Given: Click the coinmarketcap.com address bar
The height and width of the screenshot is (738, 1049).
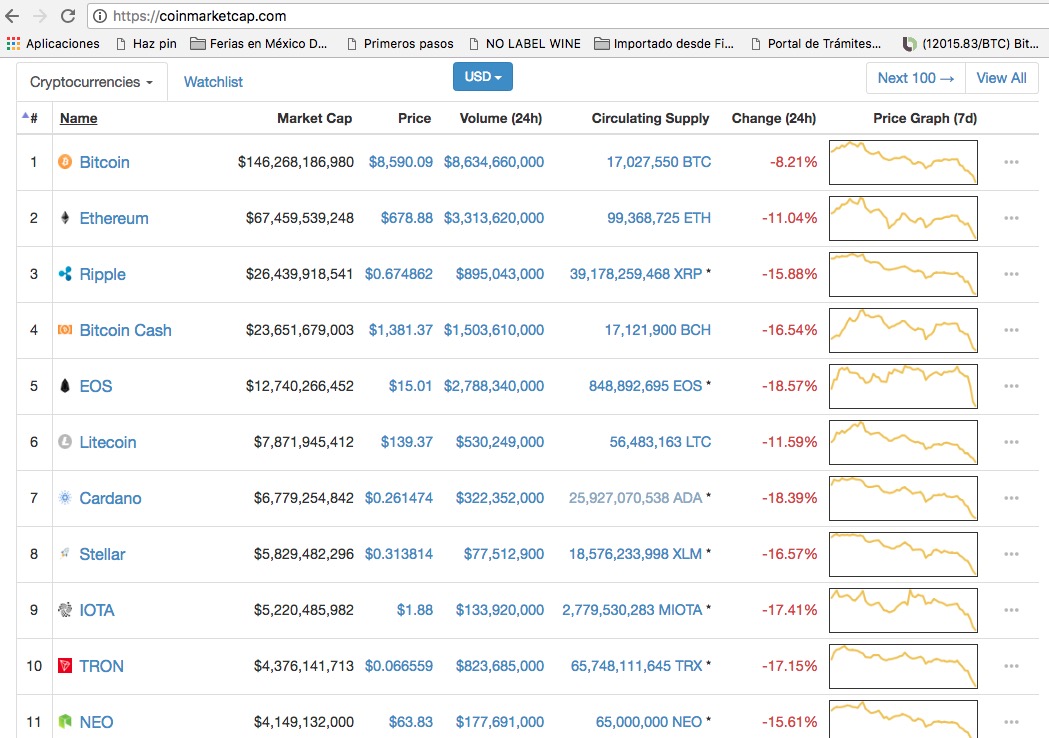Looking at the screenshot, I should tap(568, 15).
